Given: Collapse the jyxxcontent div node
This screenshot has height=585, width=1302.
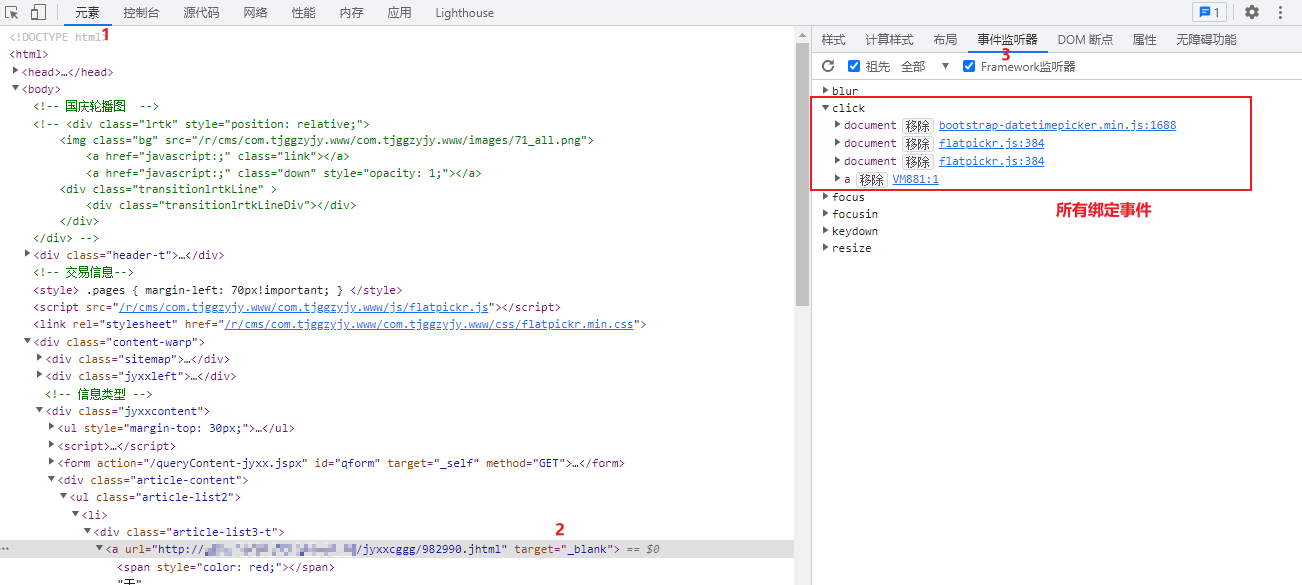Looking at the screenshot, I should [39, 411].
